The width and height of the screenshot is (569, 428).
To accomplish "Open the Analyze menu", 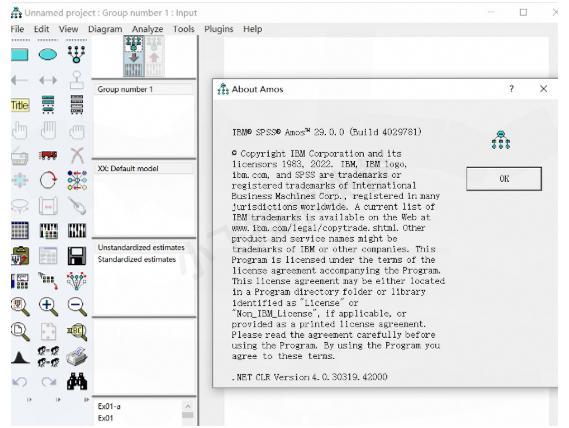I will 147,29.
